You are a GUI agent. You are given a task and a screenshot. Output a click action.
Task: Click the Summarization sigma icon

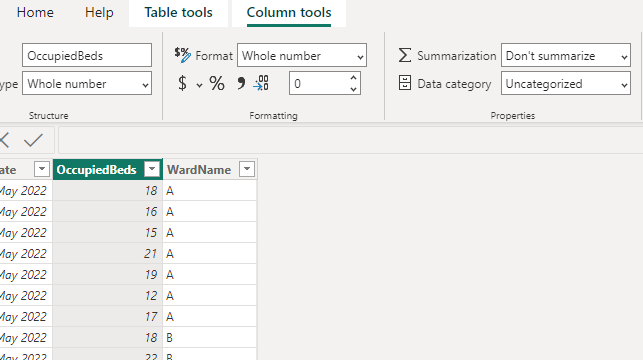coord(404,55)
